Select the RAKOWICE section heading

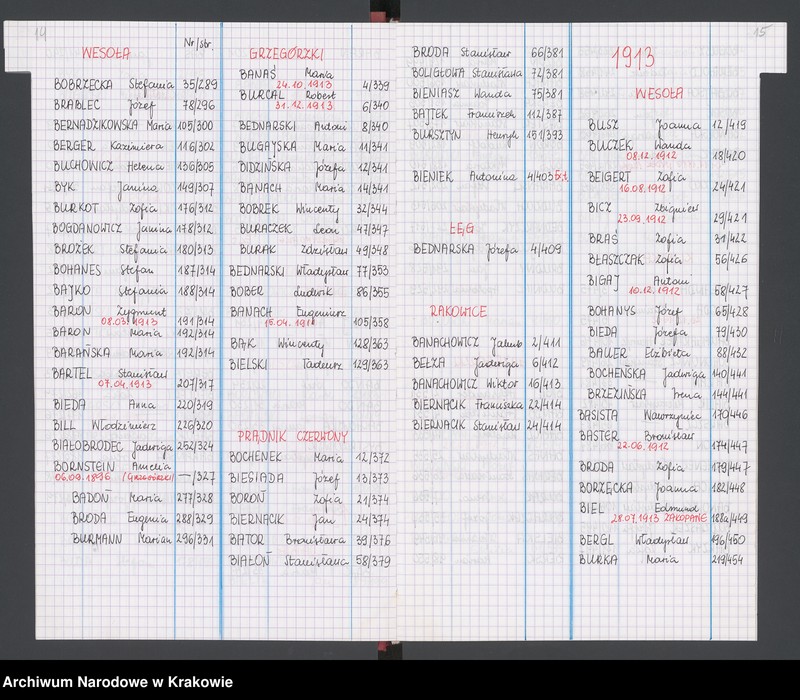[x=458, y=311]
